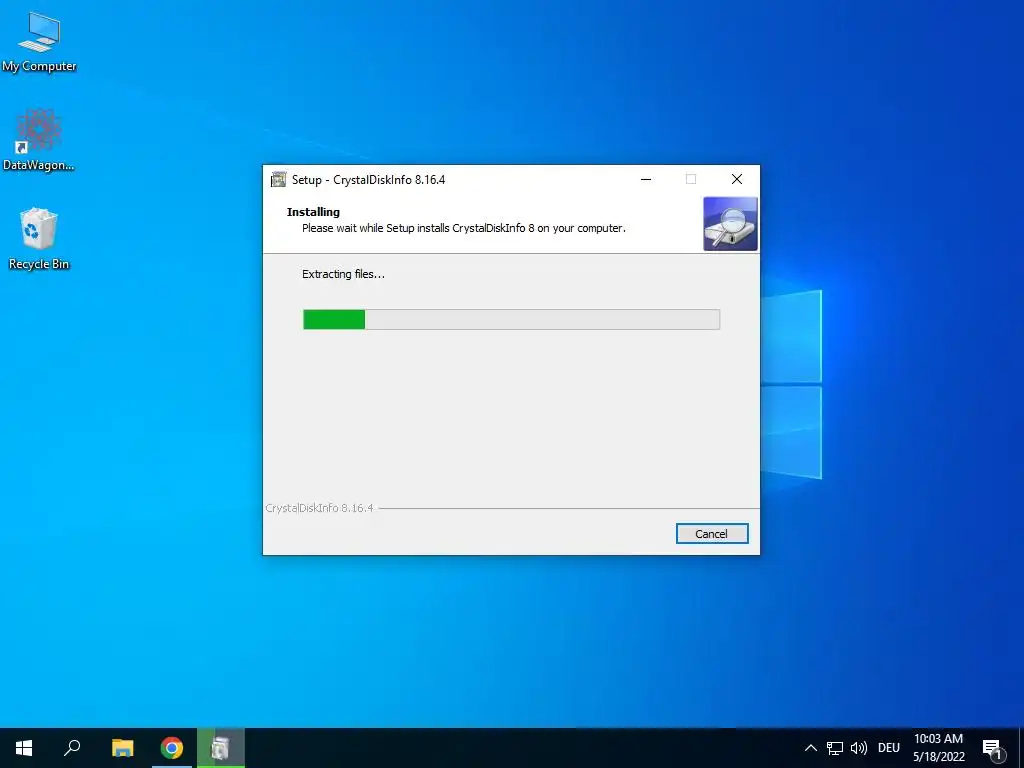Open the volume control tray icon
This screenshot has width=1024, height=768.
tap(859, 748)
